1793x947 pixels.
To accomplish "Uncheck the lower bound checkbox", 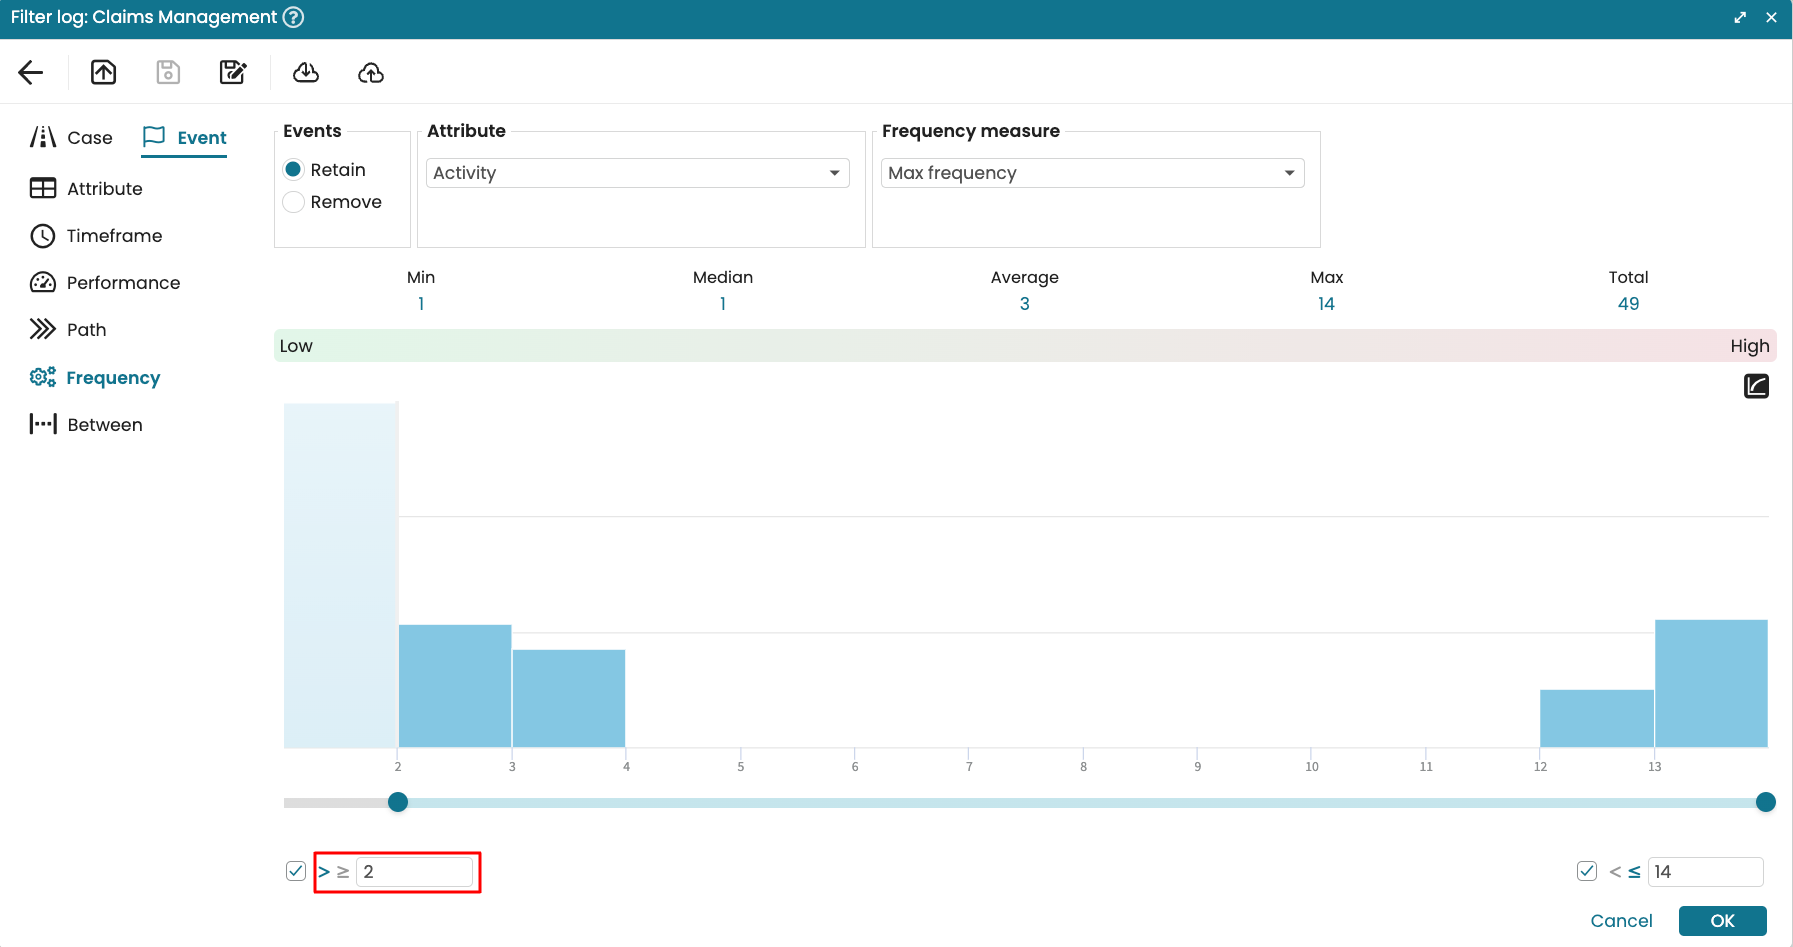I will pyautogui.click(x=296, y=871).
